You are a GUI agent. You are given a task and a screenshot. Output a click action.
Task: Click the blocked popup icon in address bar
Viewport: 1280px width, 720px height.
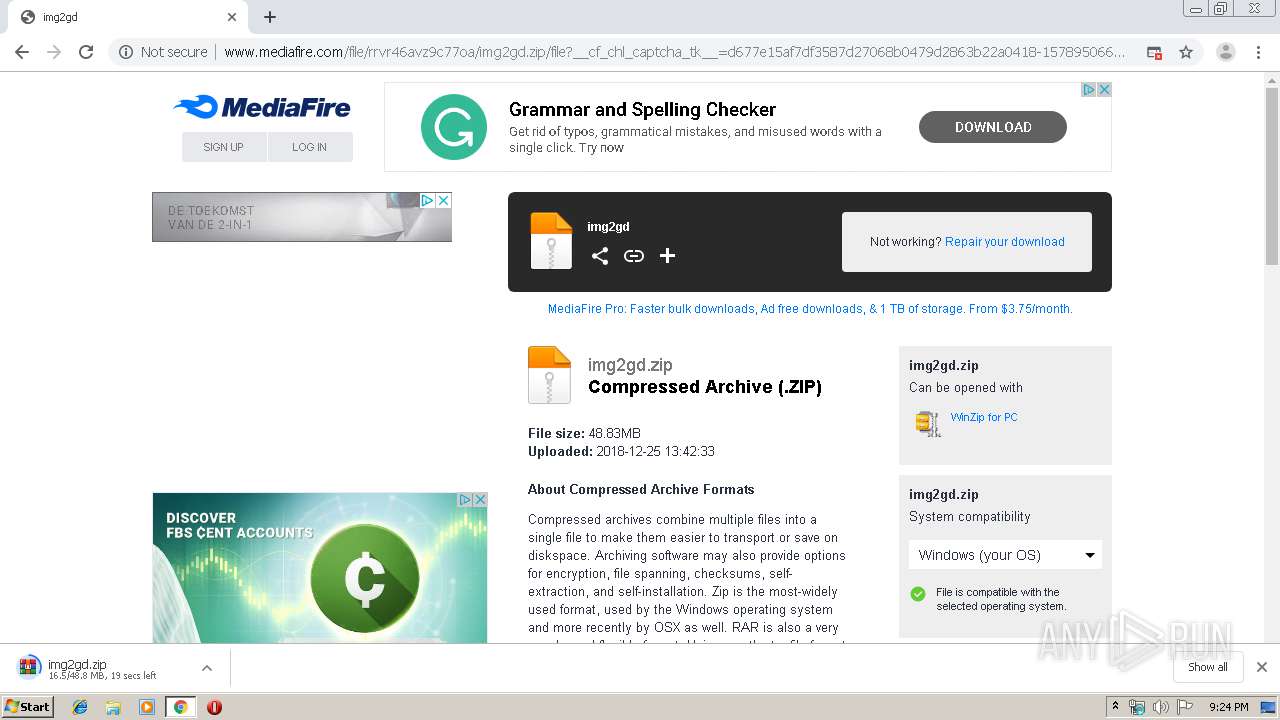point(1154,52)
